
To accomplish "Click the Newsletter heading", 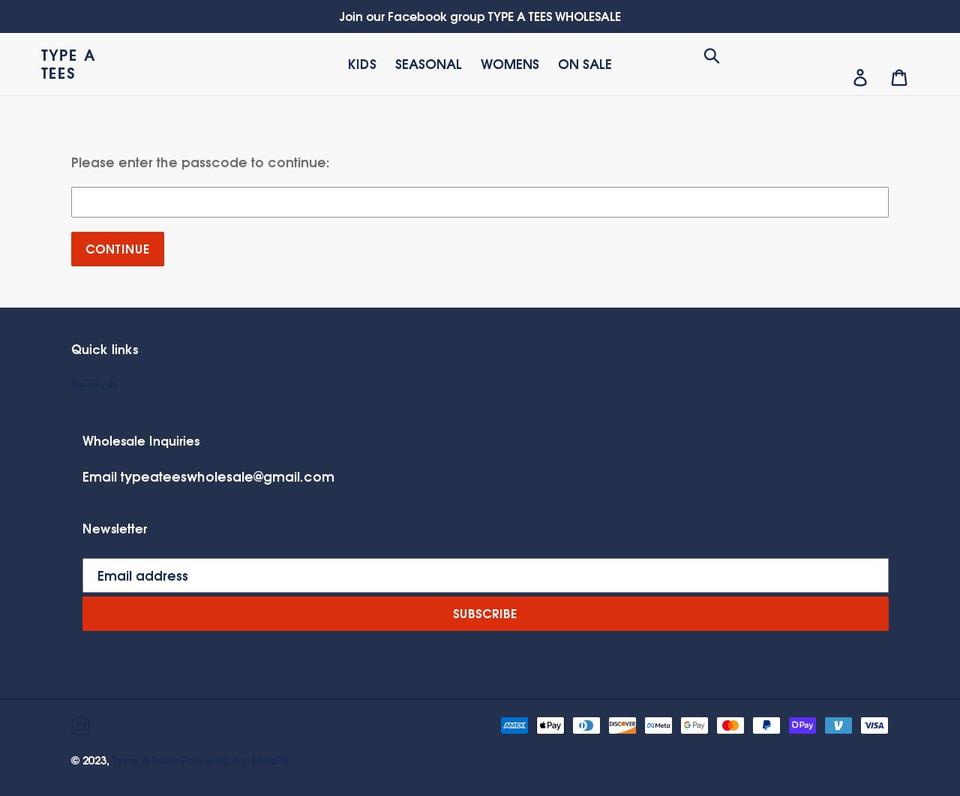I will [115, 528].
